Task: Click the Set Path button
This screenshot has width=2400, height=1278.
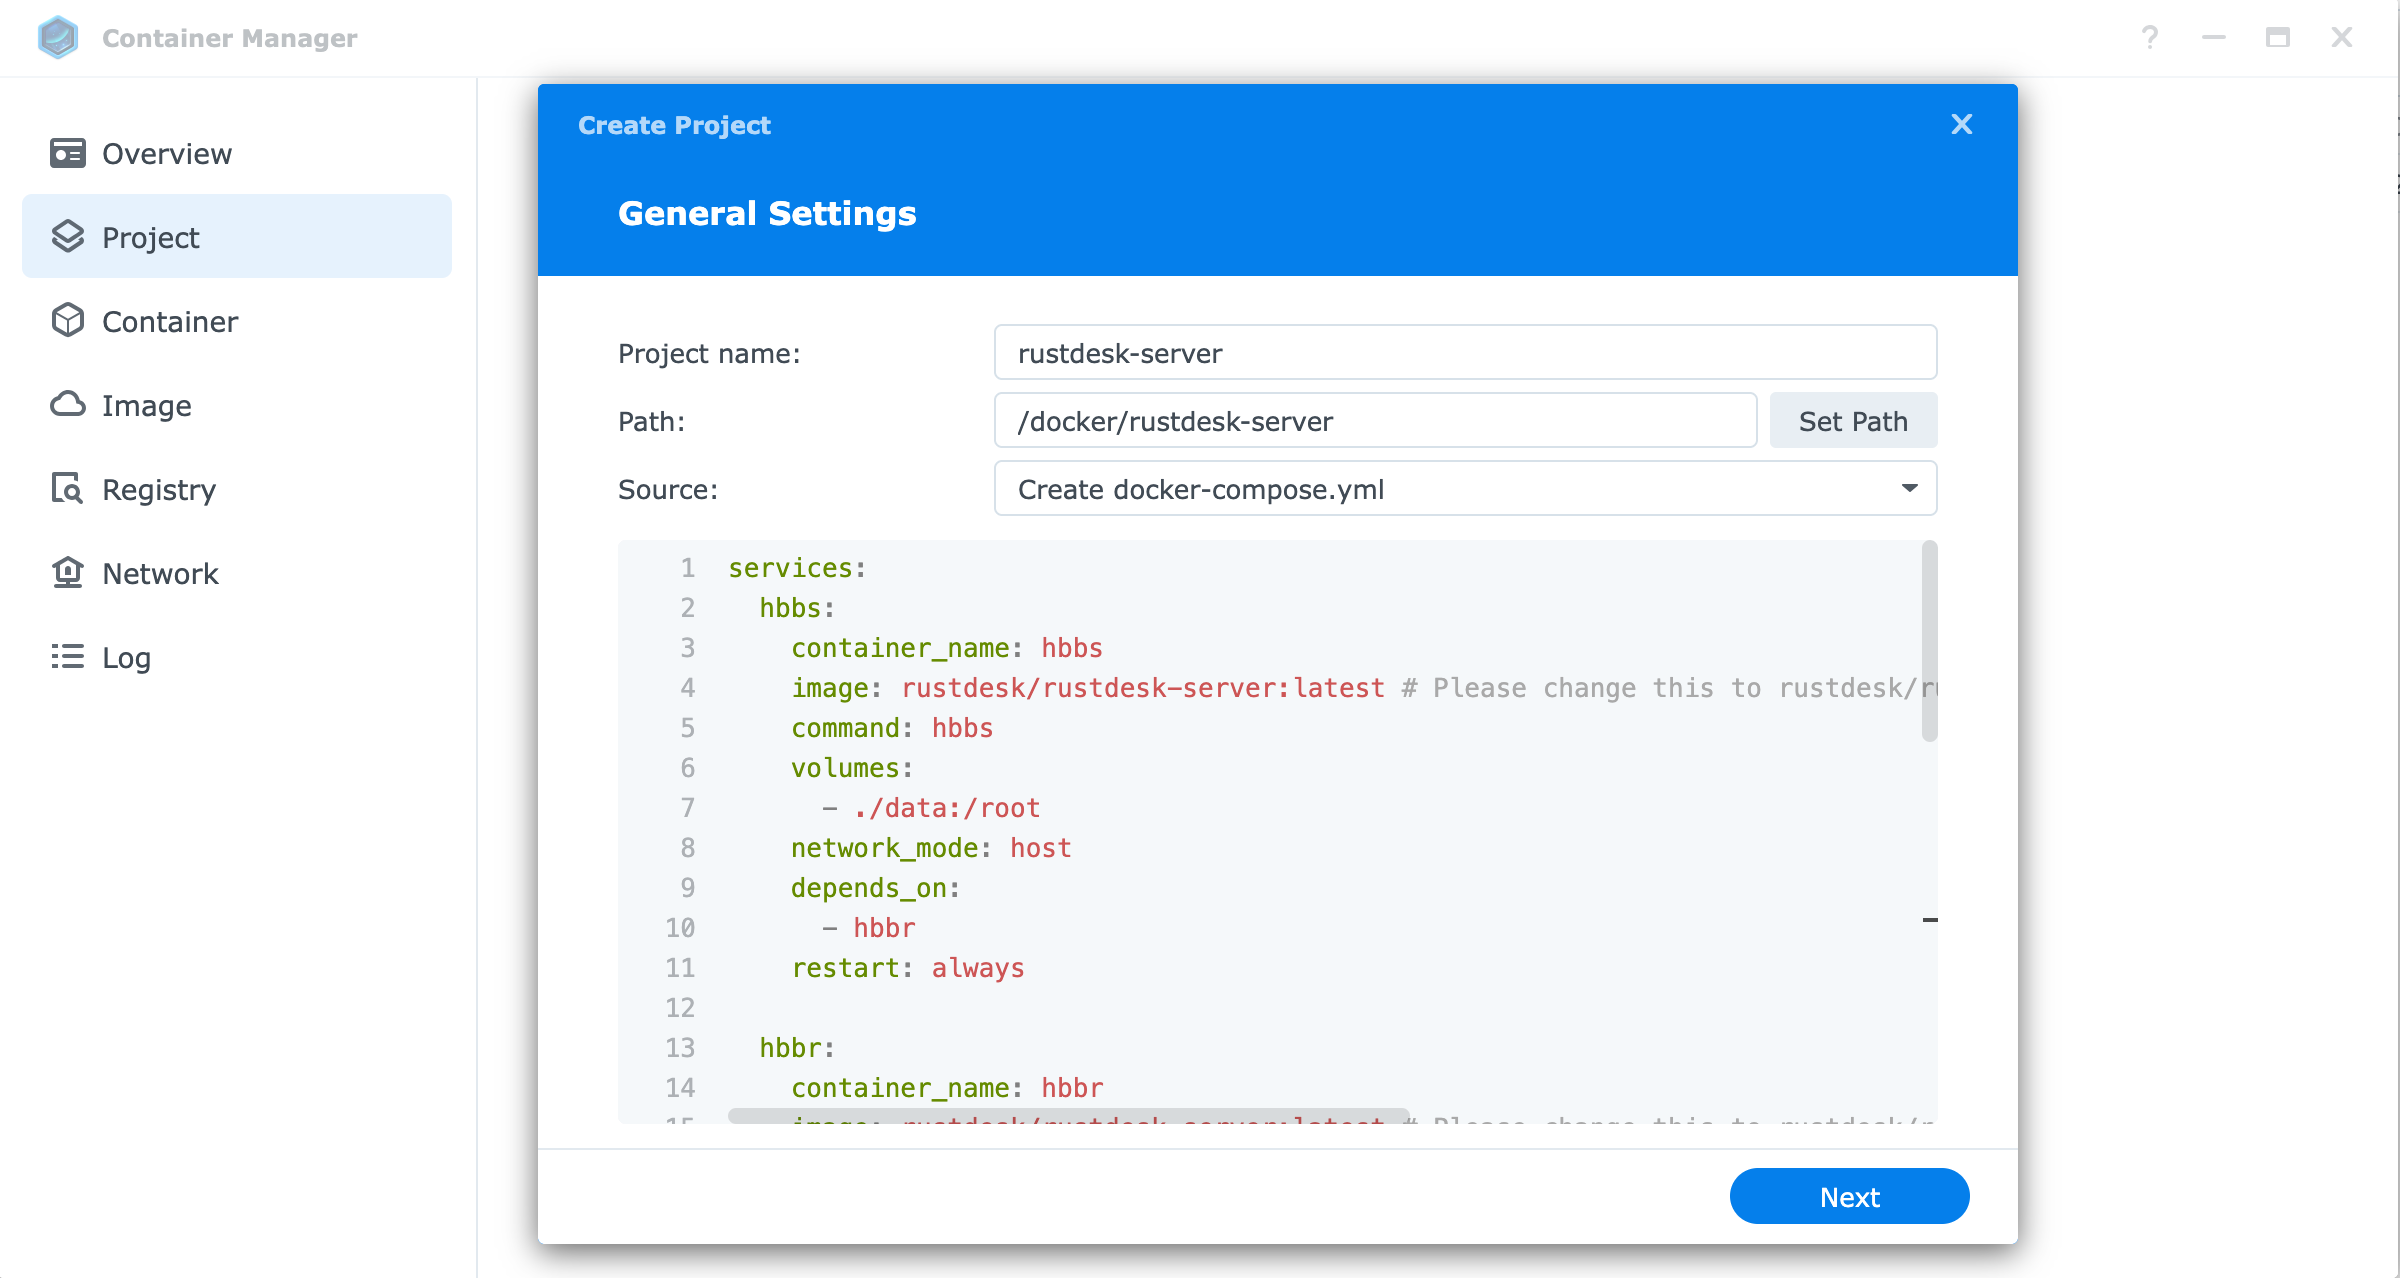Action: click(x=1852, y=420)
